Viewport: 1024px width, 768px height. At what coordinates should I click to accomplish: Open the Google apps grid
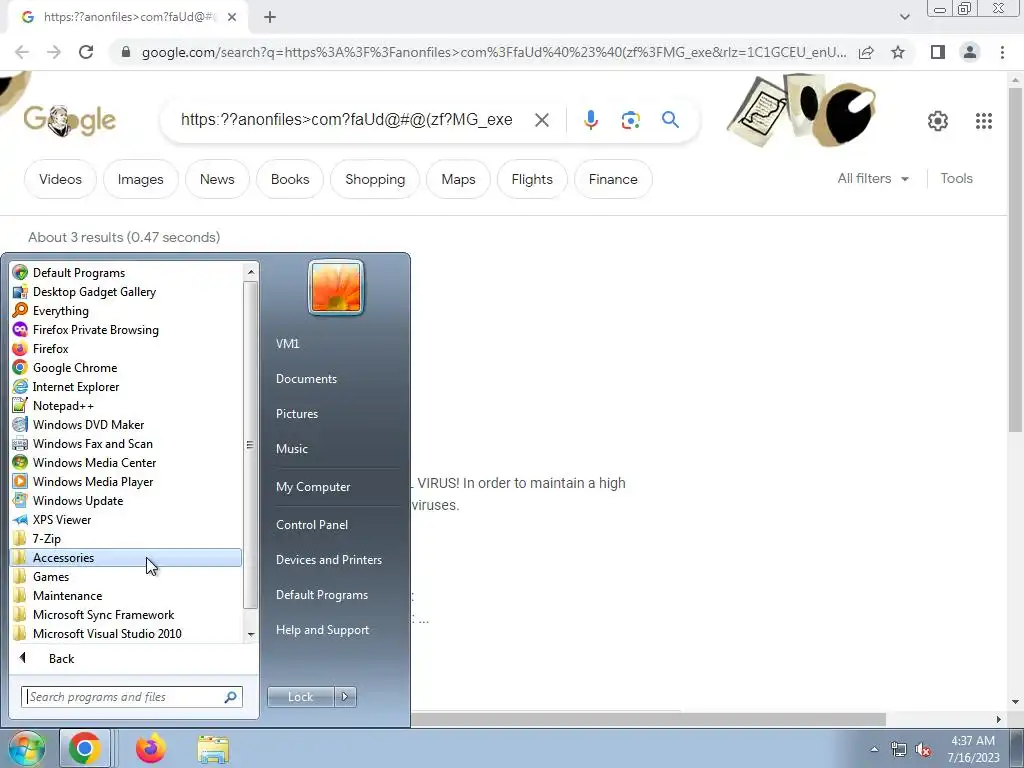(984, 121)
